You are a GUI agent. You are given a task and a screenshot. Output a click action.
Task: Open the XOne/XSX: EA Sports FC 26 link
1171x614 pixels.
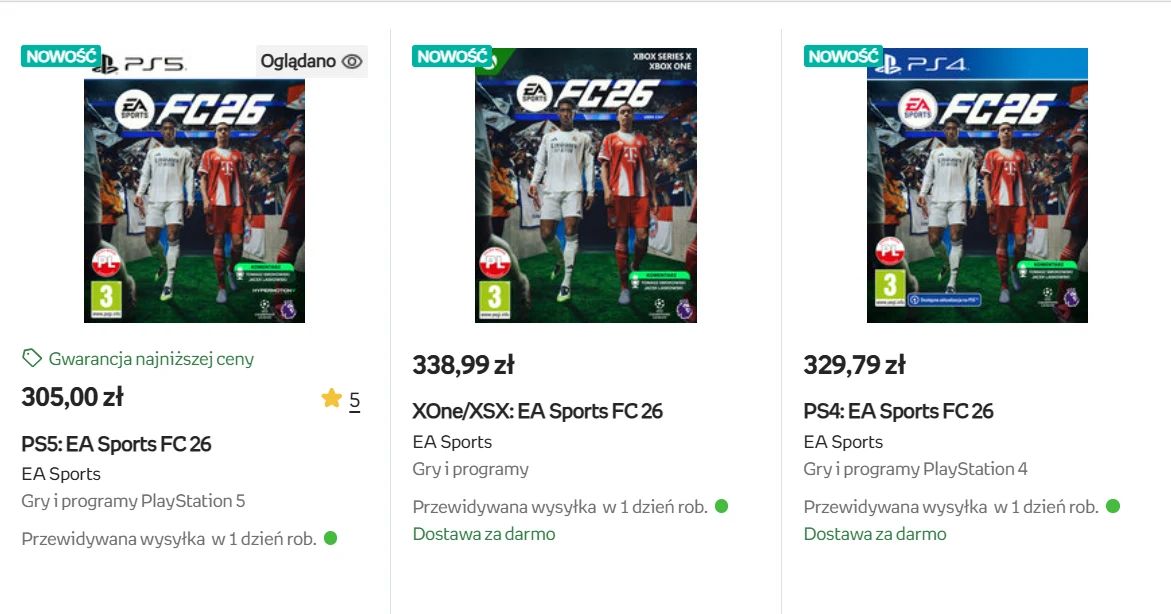pos(538,411)
